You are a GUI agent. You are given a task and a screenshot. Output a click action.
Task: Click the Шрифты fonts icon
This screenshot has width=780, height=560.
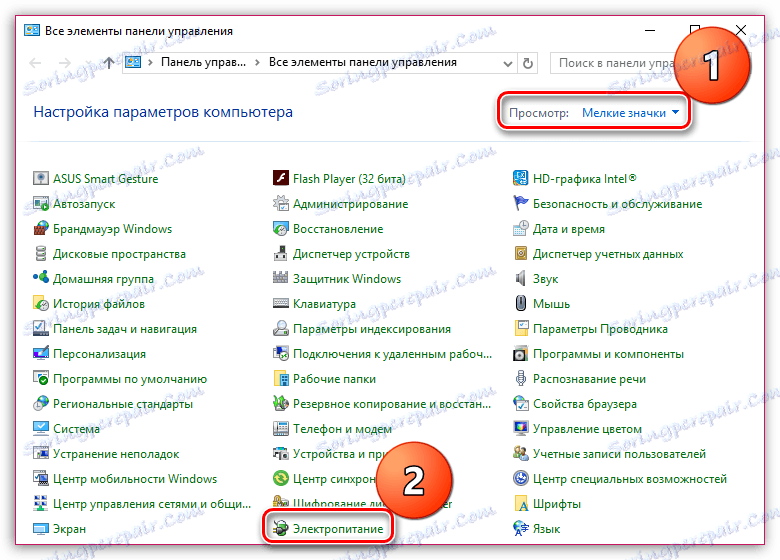click(520, 503)
